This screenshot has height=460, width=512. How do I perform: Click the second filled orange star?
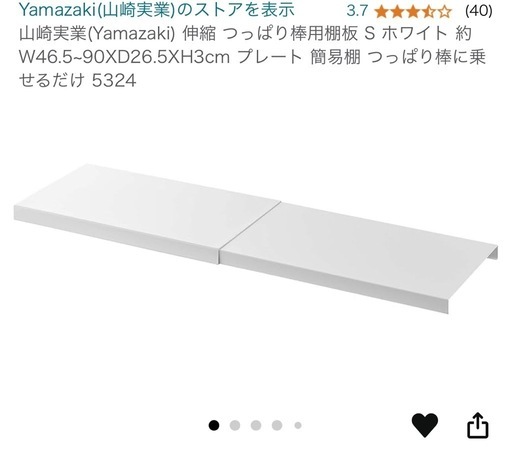point(397,12)
